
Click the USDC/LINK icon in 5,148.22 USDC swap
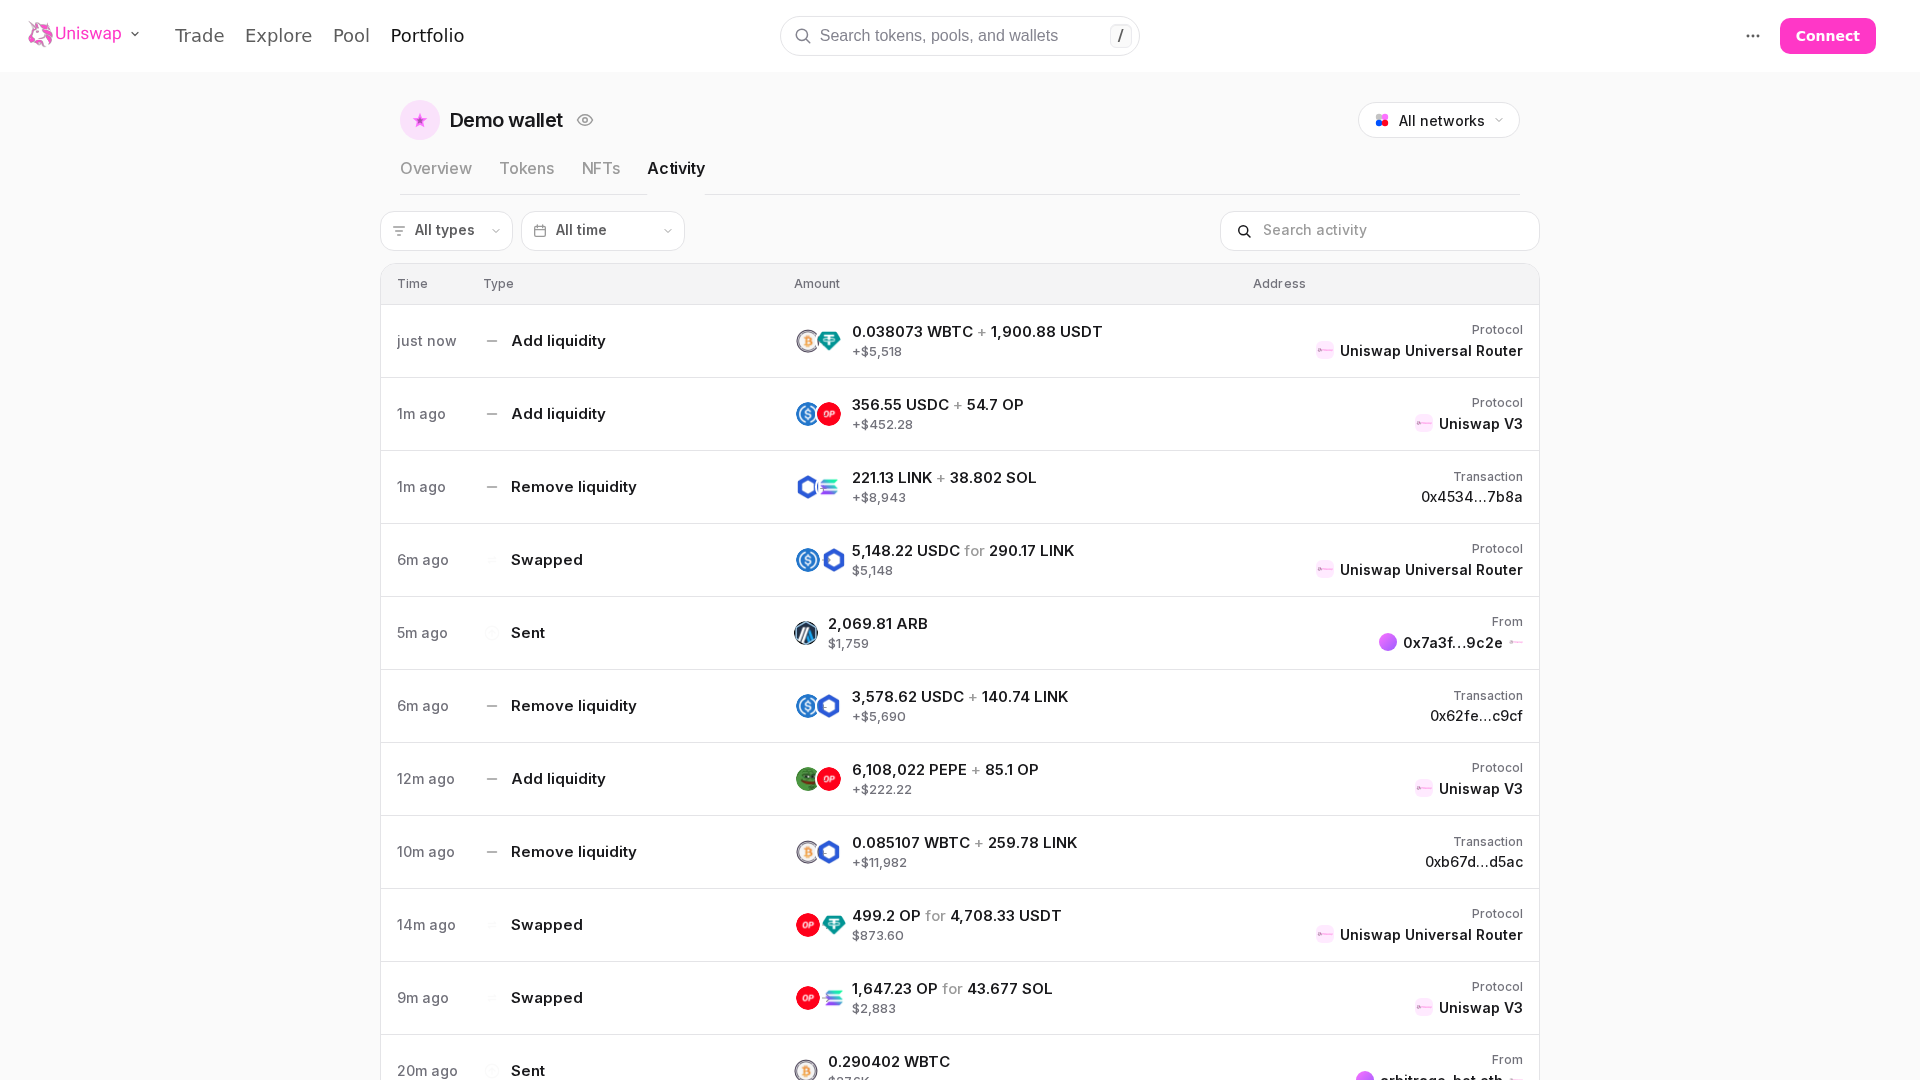[820, 560]
